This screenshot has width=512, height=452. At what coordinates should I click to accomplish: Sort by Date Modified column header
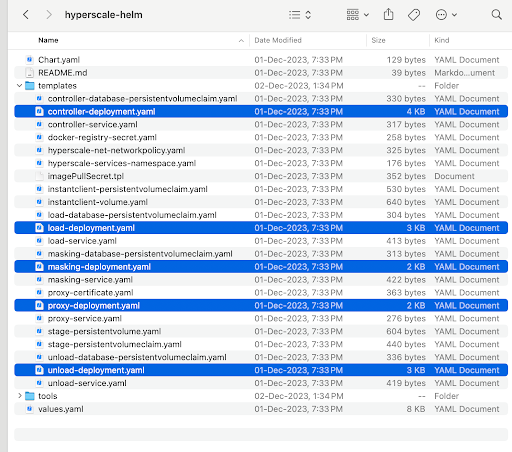278,40
